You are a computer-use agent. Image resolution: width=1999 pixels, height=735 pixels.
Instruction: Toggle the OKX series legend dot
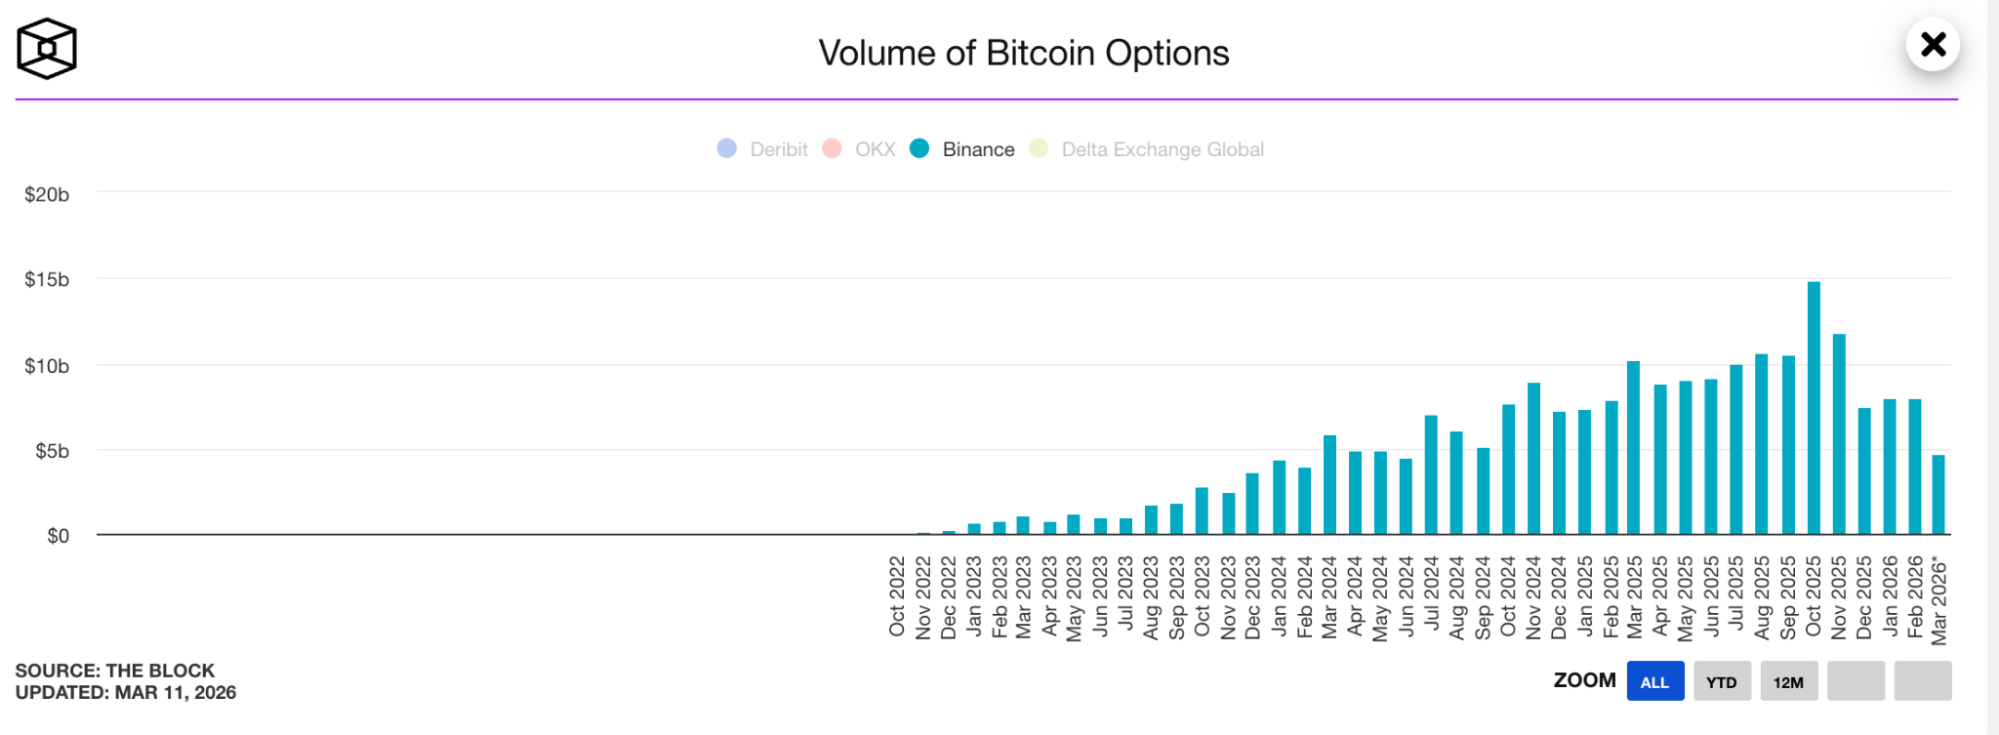pyautogui.click(x=832, y=149)
